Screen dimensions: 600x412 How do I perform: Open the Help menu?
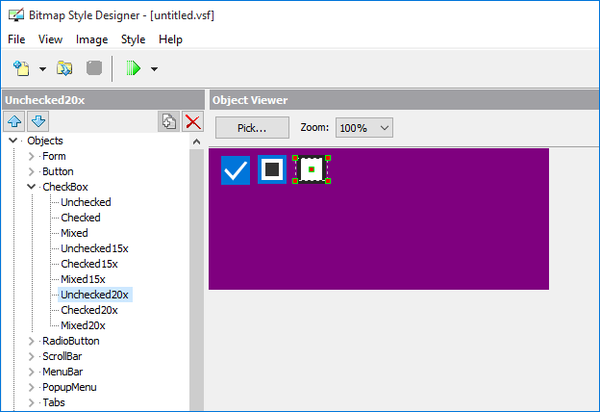tap(171, 39)
